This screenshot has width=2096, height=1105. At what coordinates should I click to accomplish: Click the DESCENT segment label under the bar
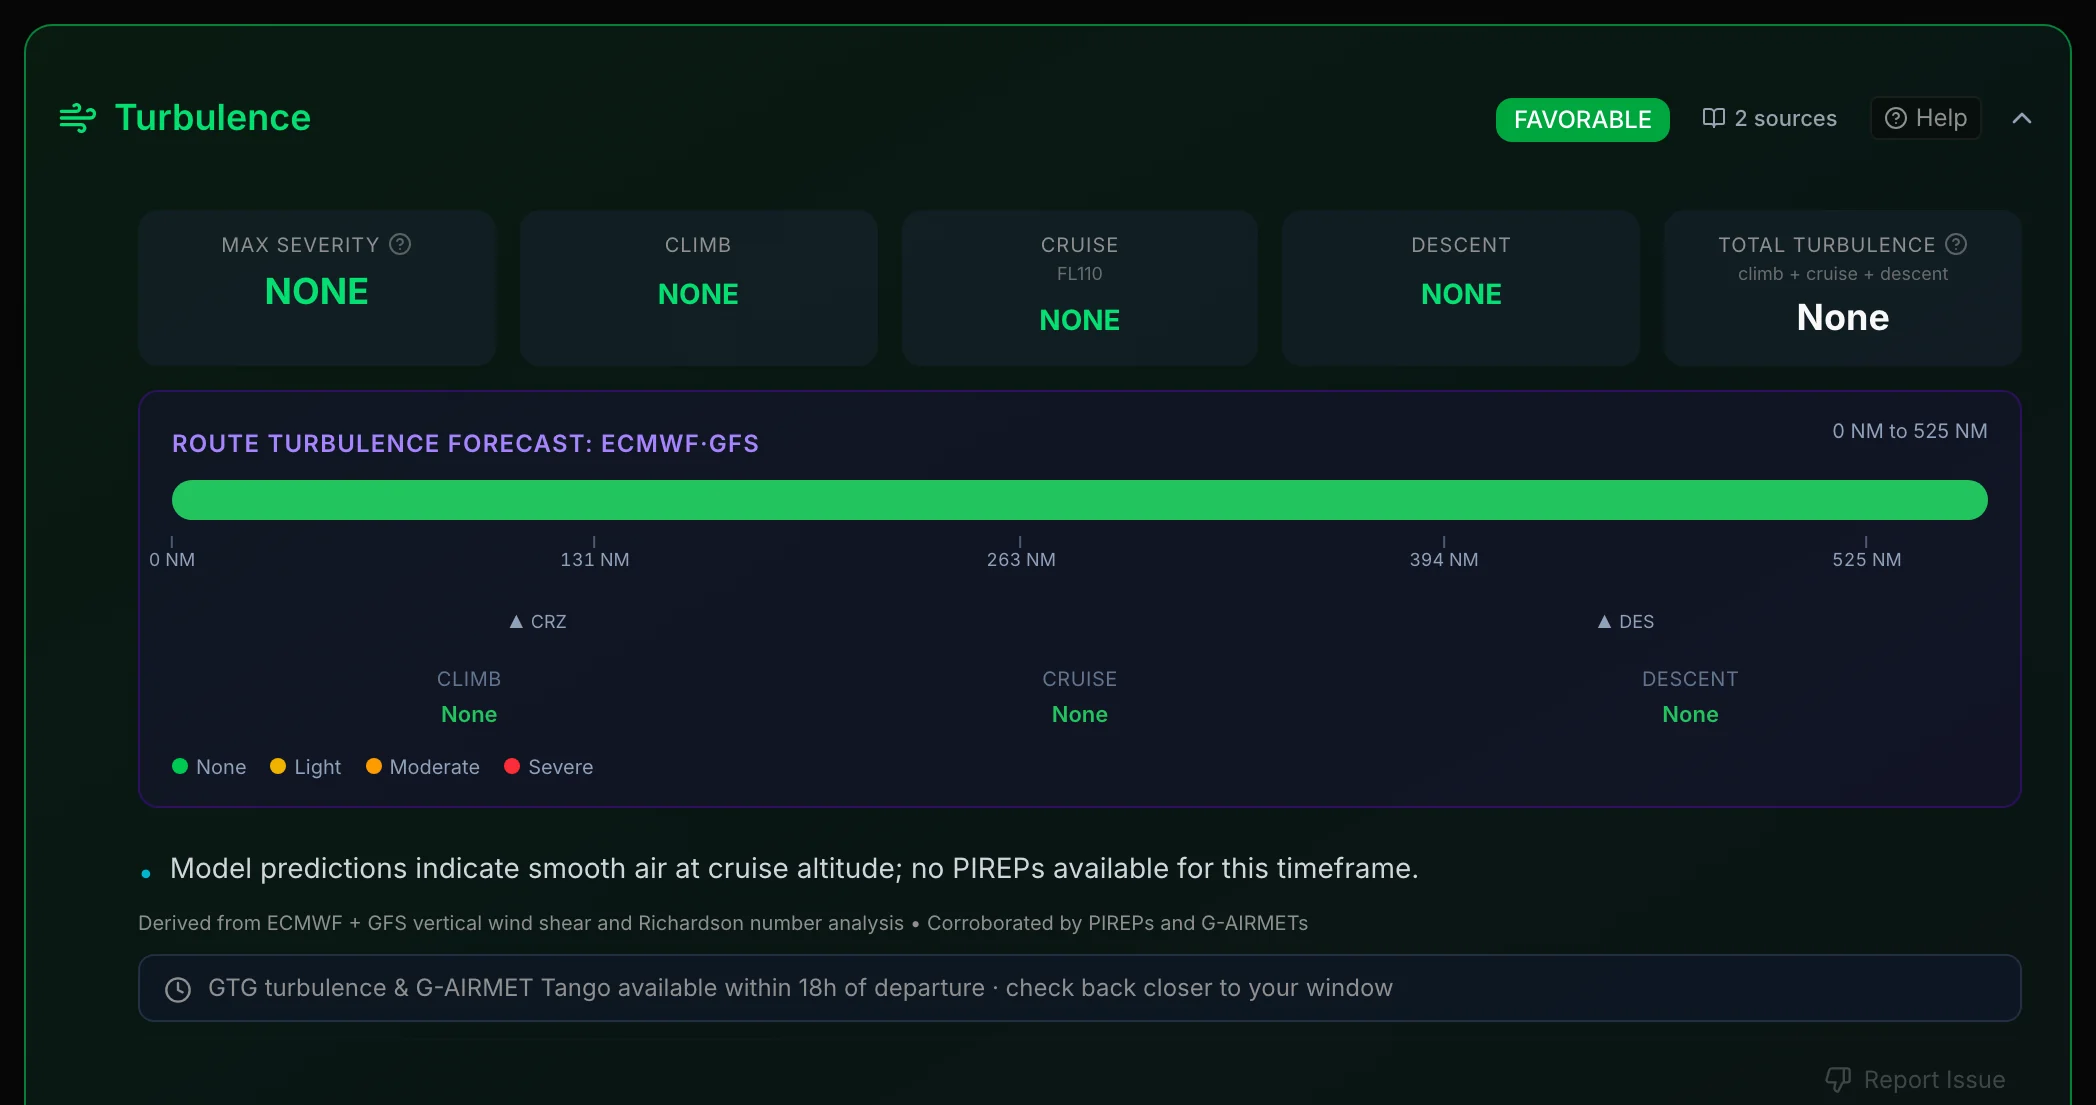[1690, 679]
